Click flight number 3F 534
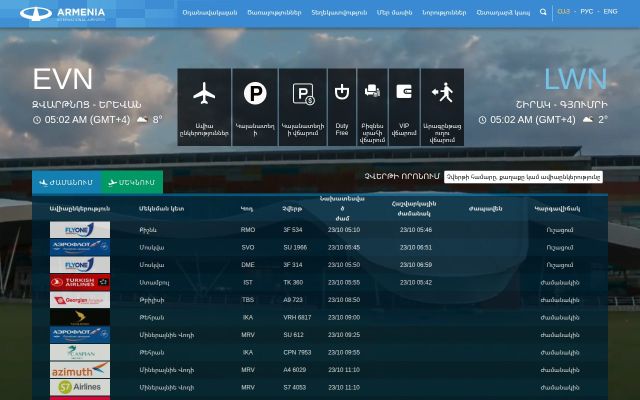 tap(293, 230)
